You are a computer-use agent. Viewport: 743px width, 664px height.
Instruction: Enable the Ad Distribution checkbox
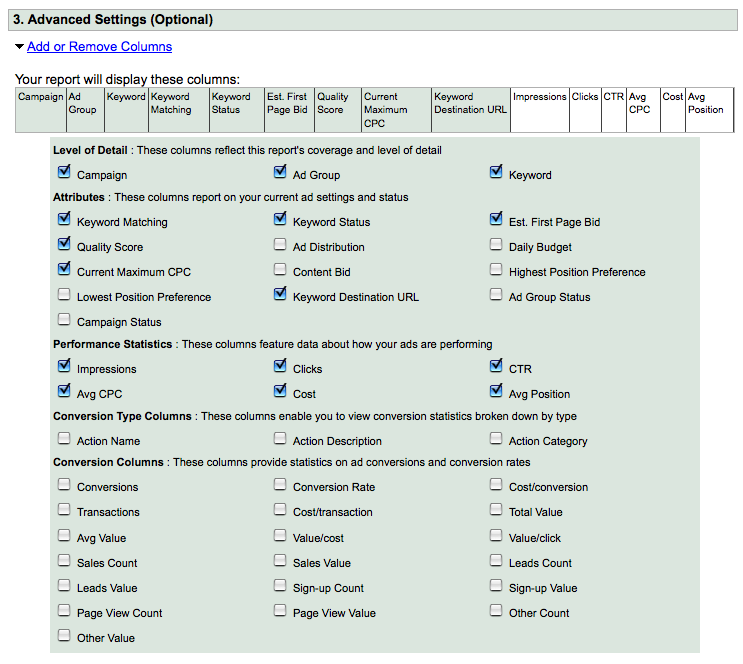tap(281, 245)
